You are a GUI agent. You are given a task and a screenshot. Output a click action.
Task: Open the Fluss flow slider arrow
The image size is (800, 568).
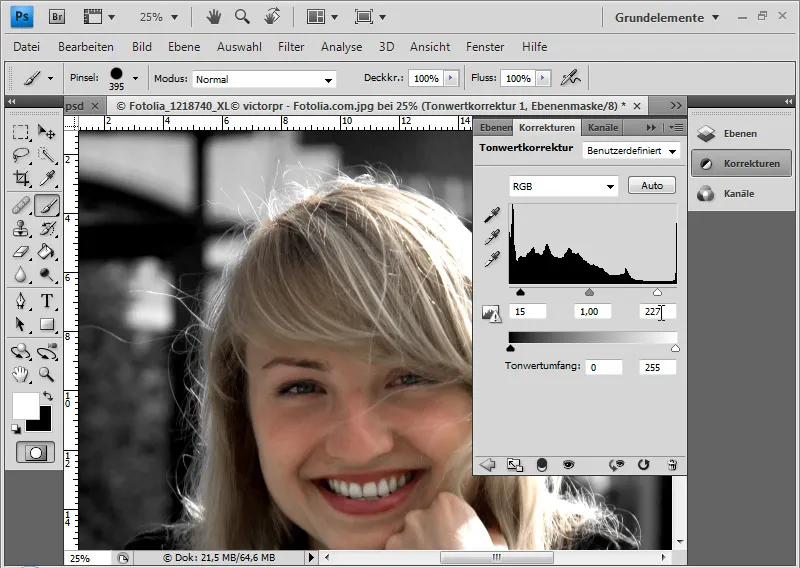(x=543, y=78)
